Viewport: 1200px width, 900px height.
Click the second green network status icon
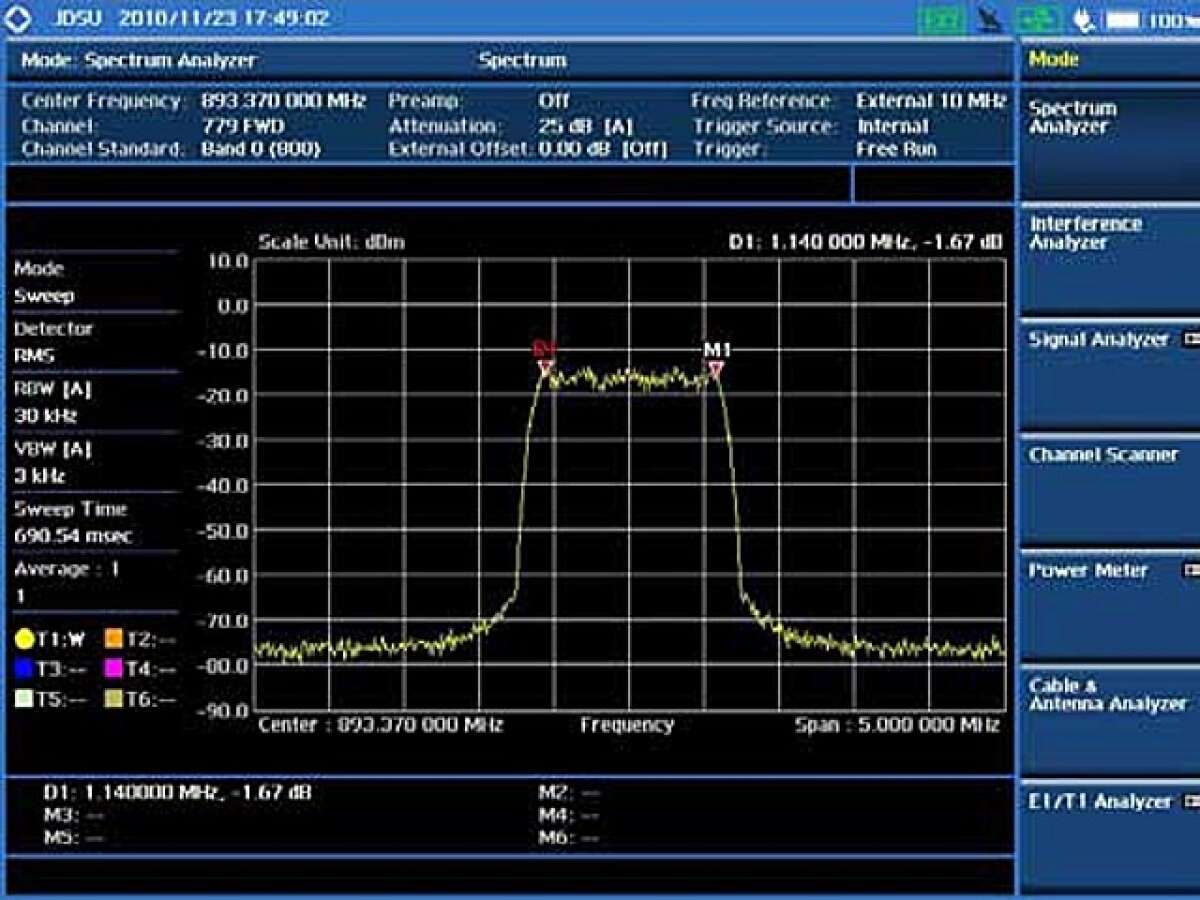[1038, 19]
